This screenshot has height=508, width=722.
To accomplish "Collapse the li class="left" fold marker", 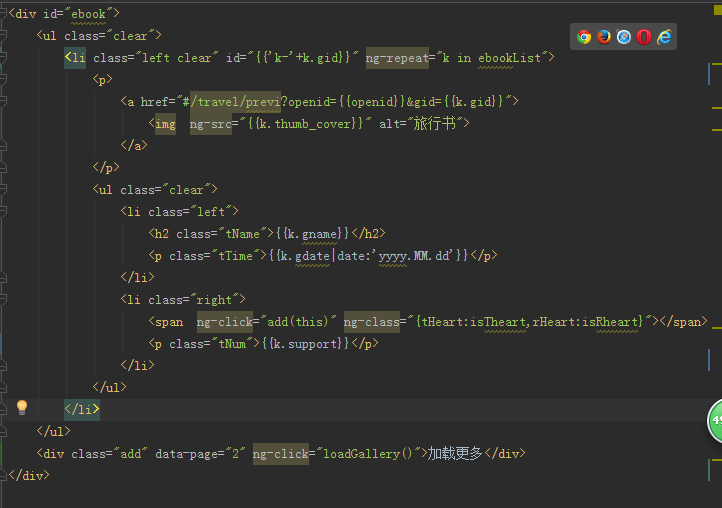I will [x=3, y=212].
